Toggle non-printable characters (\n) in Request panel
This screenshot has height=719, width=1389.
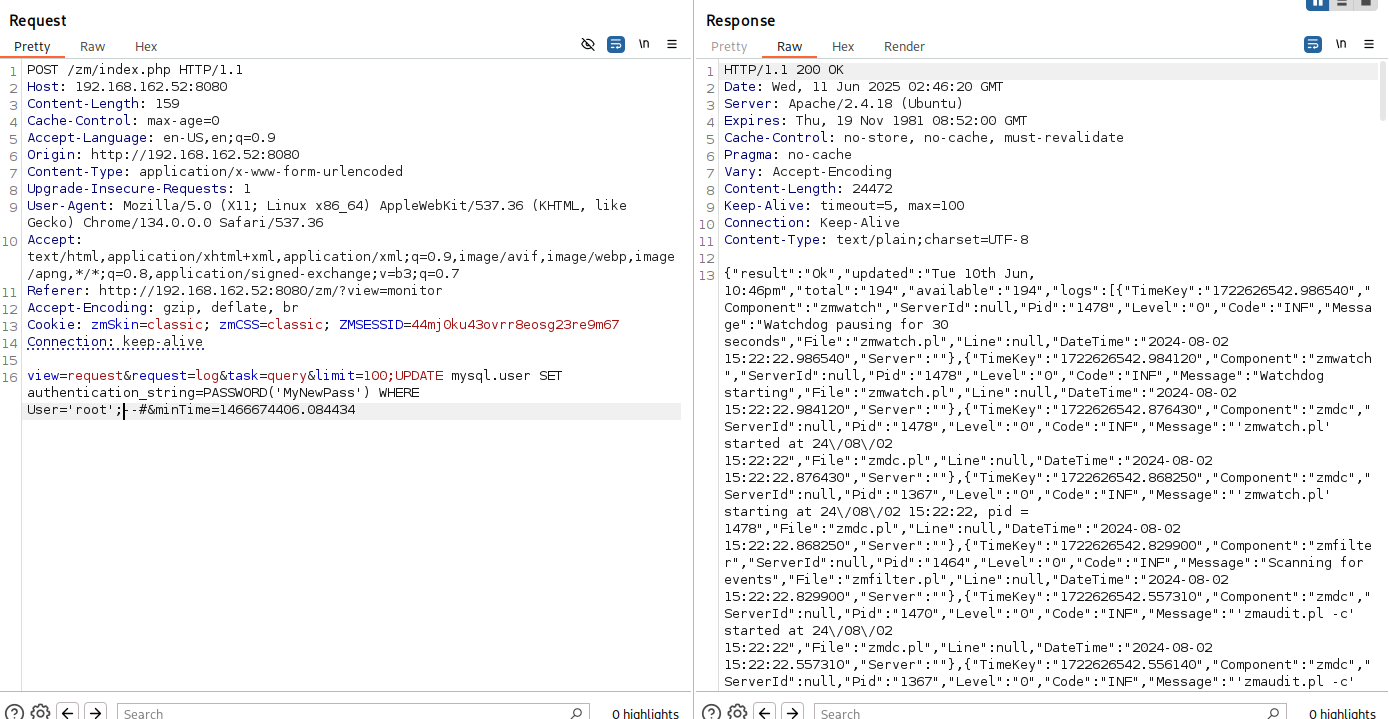tap(644, 45)
